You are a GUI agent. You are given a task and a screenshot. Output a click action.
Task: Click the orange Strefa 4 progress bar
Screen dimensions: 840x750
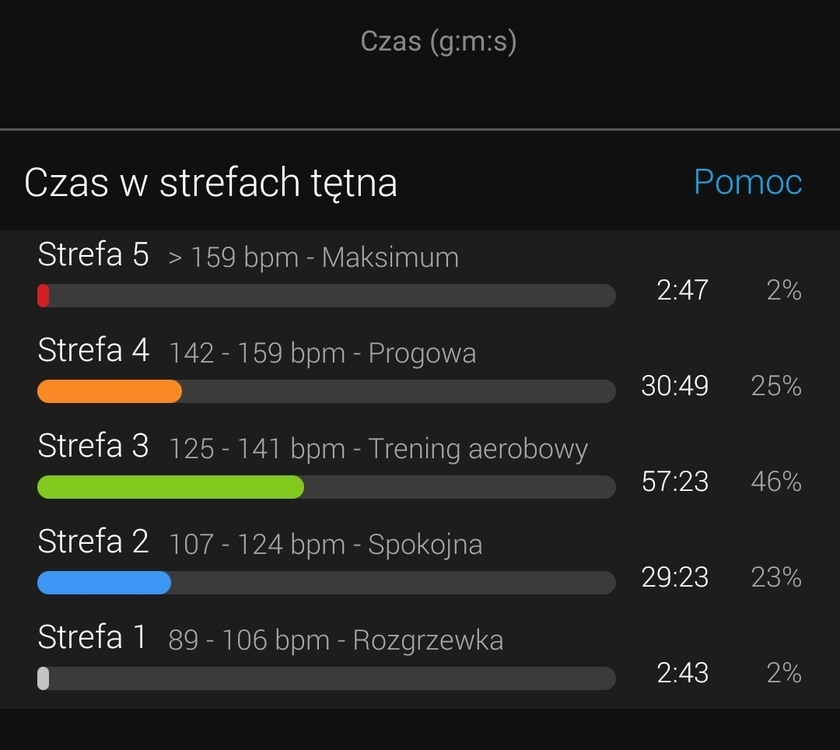[110, 391]
